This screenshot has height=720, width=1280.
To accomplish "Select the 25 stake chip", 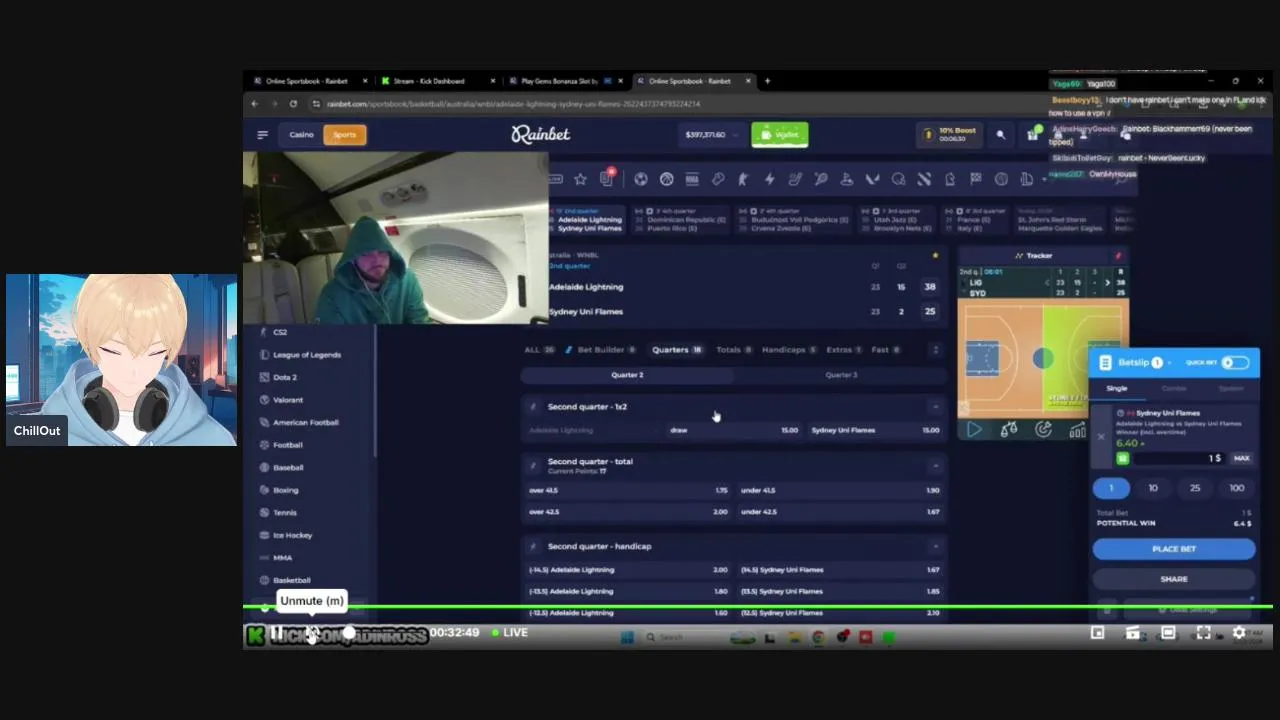I will coord(1195,488).
